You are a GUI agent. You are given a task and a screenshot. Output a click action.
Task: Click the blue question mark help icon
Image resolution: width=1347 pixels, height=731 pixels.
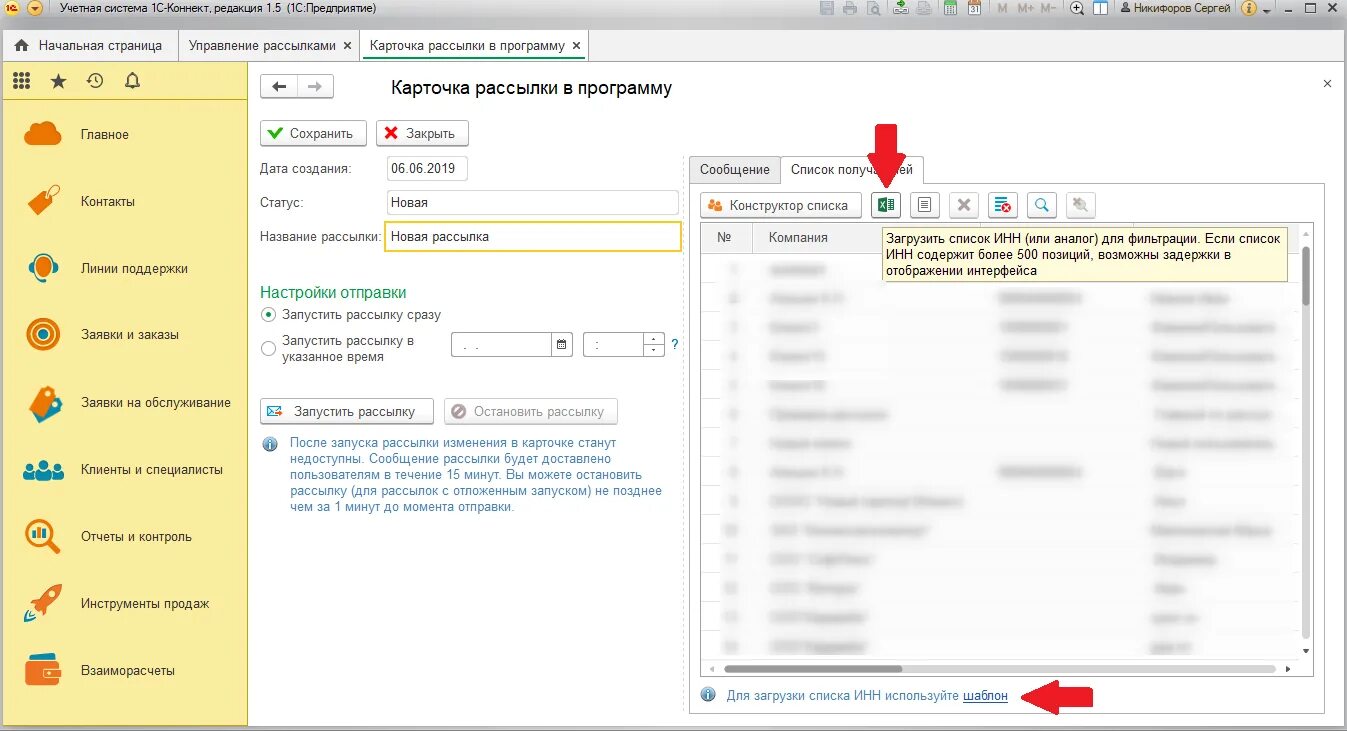pos(675,345)
